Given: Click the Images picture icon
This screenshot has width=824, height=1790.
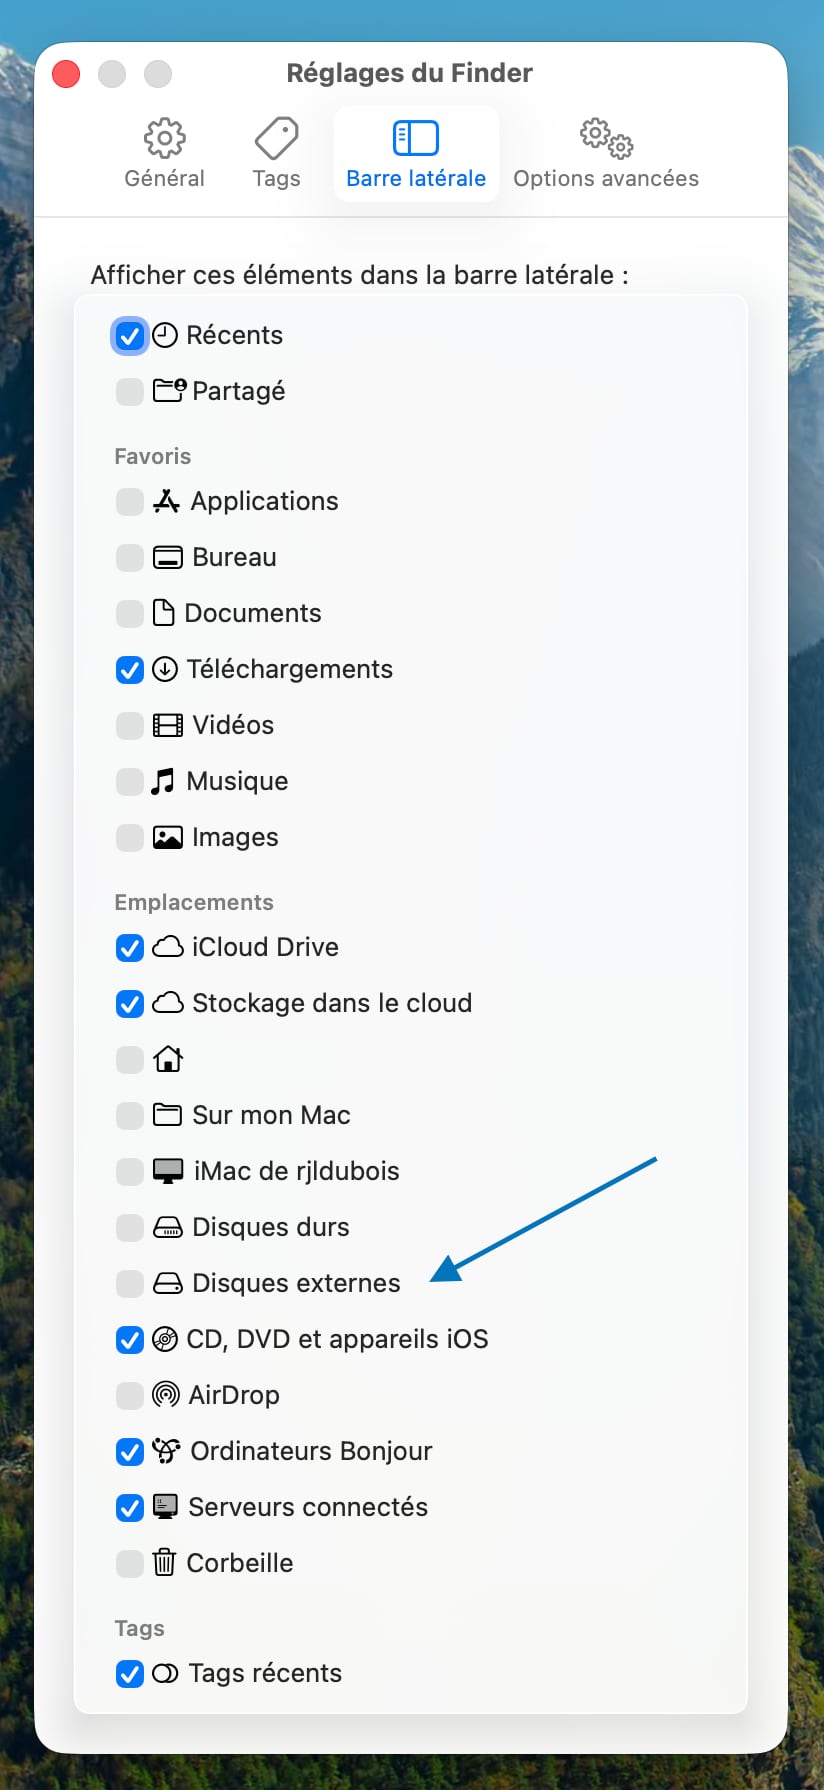Looking at the screenshot, I should [167, 837].
